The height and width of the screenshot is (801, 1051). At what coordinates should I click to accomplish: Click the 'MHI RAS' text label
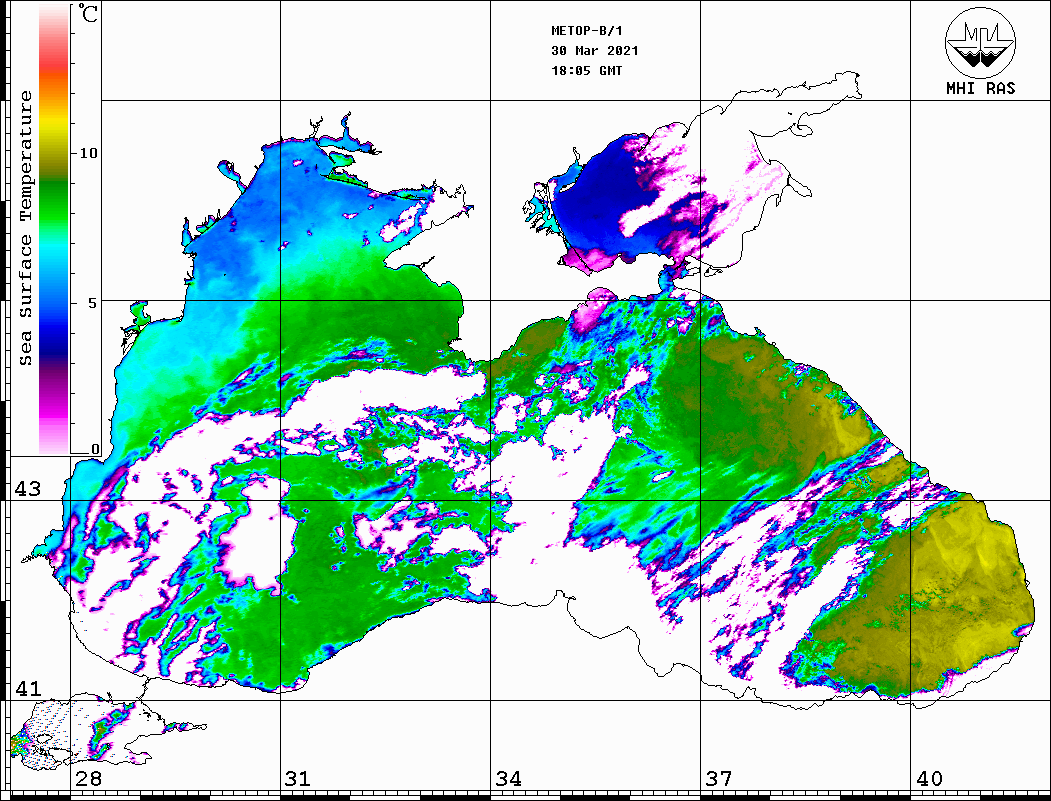[981, 88]
